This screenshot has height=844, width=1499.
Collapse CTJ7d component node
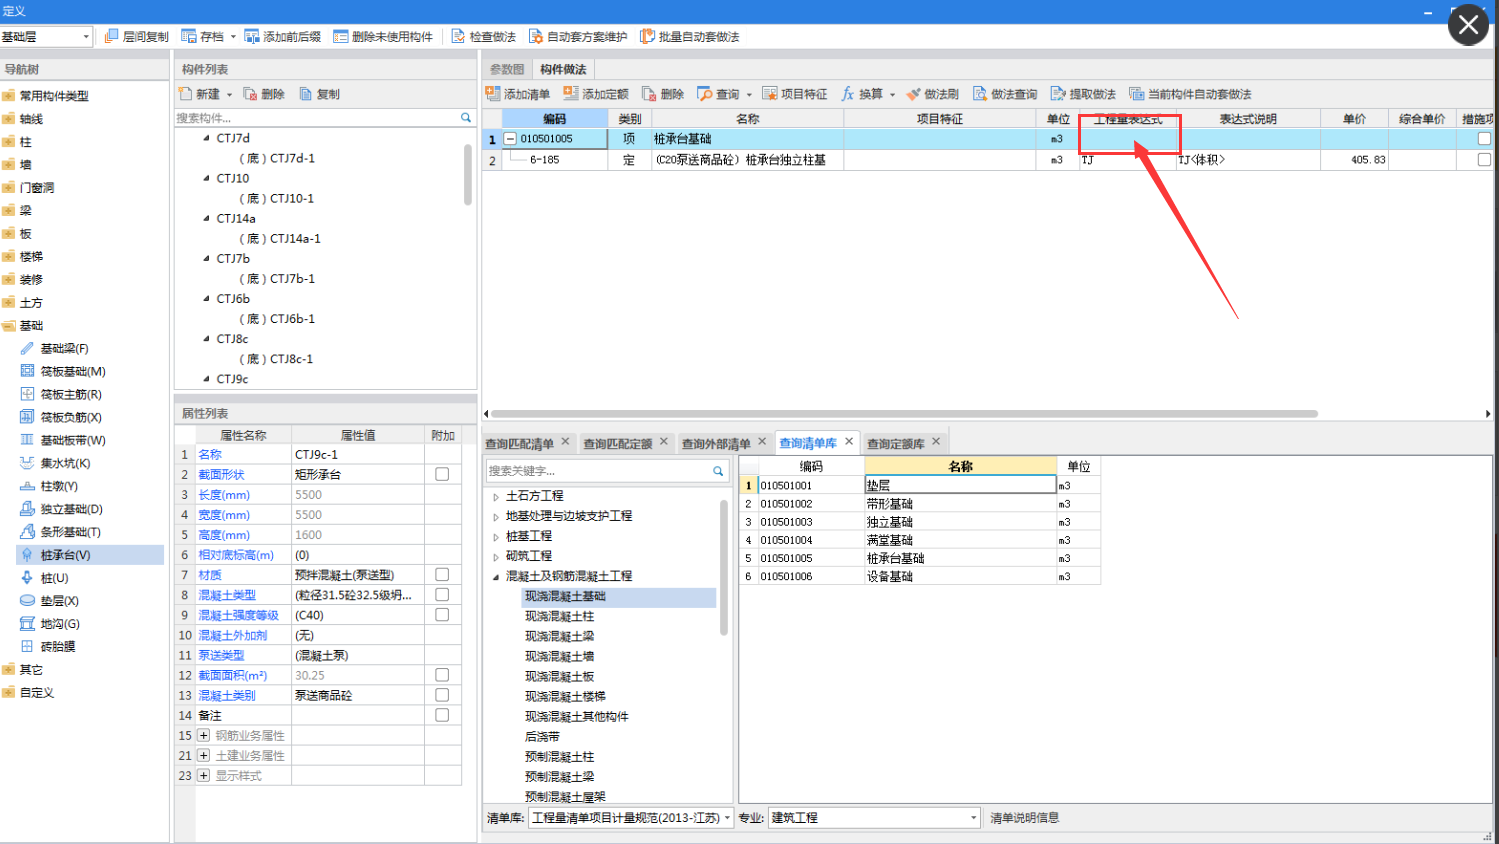207,138
